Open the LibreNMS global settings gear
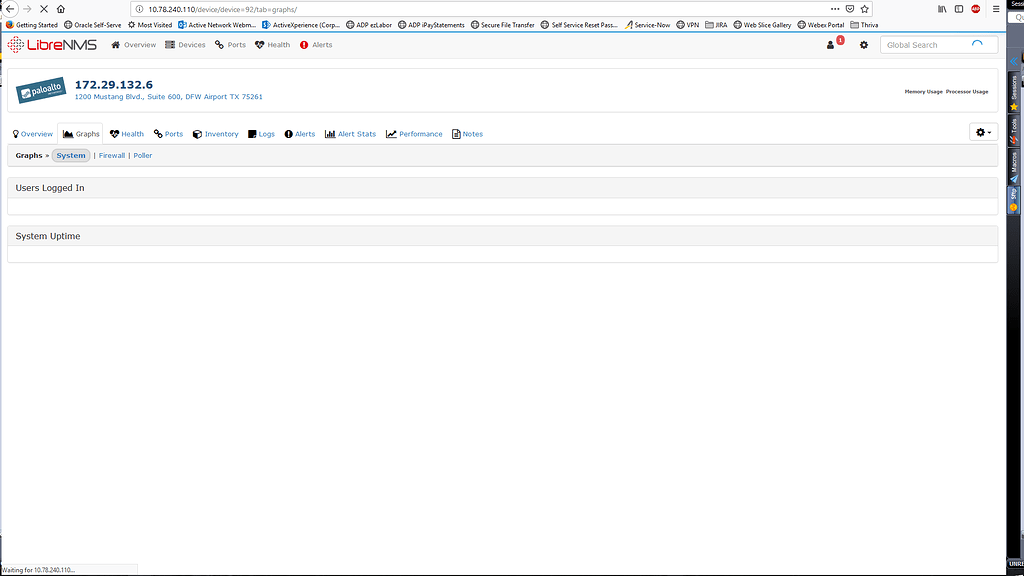The image size is (1024, 576). [864, 45]
